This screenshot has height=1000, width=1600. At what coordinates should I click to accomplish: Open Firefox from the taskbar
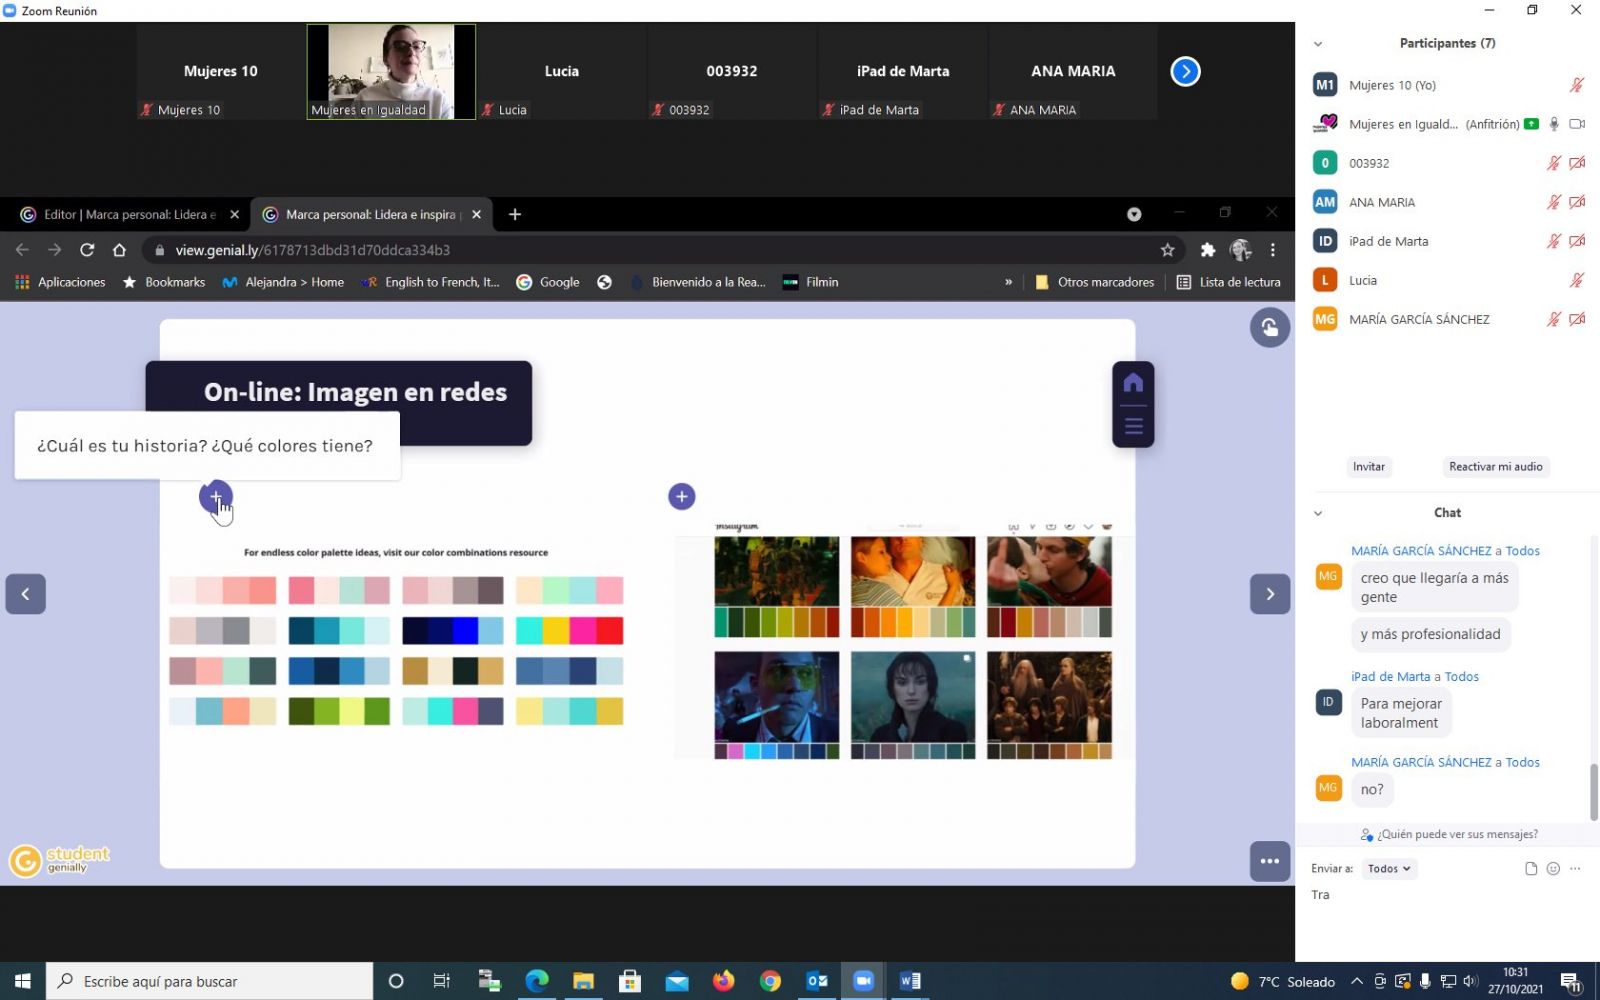pyautogui.click(x=723, y=981)
